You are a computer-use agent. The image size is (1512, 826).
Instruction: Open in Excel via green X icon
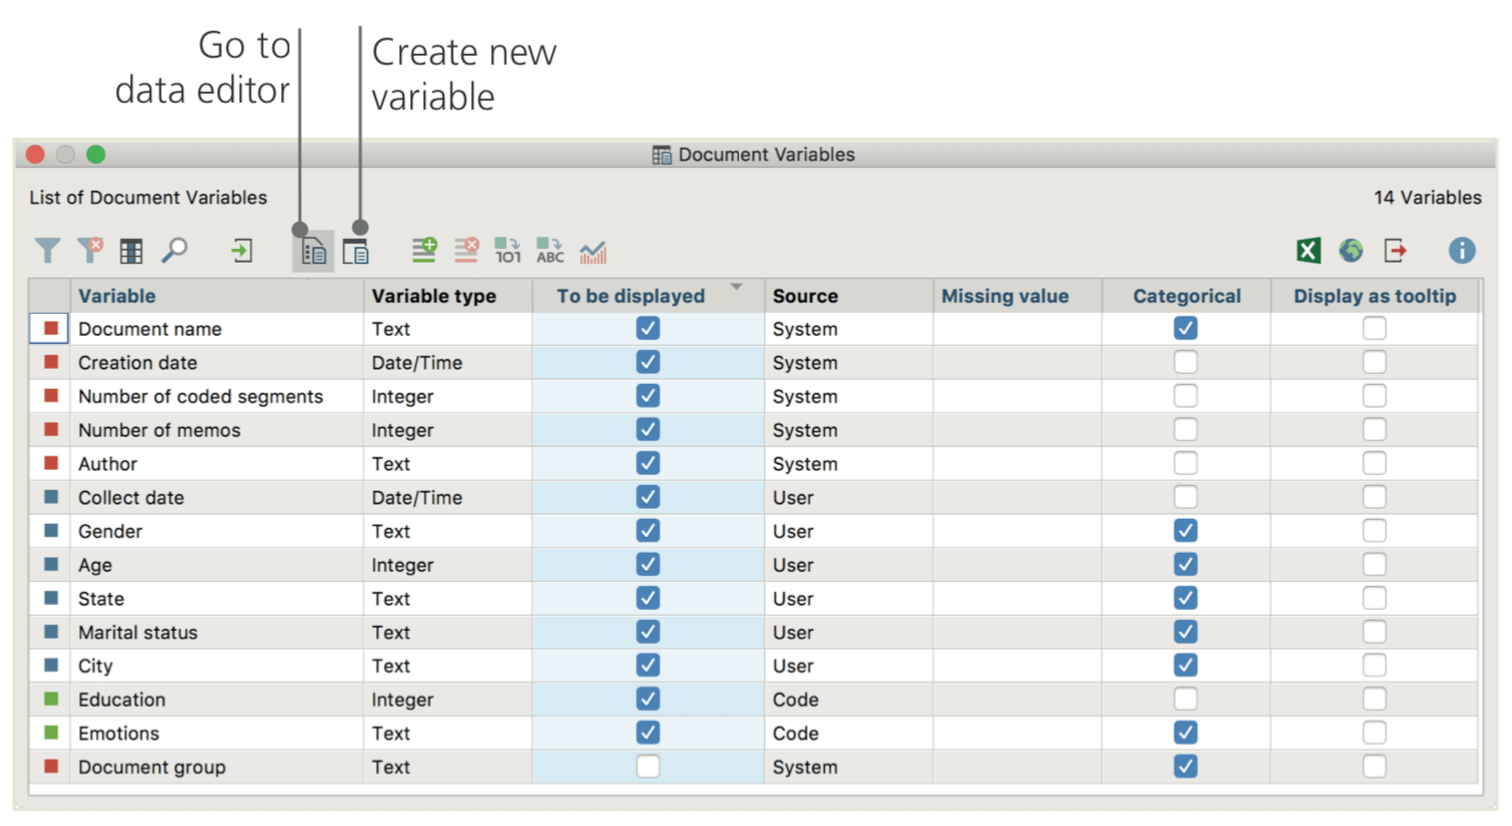click(x=1308, y=250)
